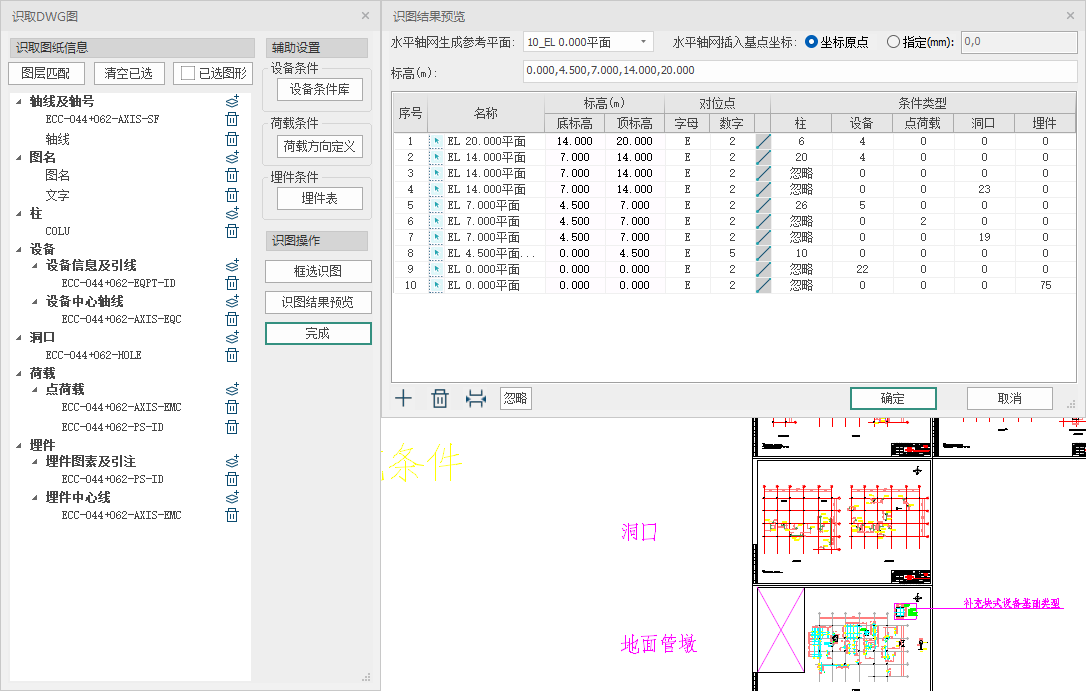1086x691 pixels.
Task: Enable the 已选图形 checkbox
Action: [x=187, y=73]
